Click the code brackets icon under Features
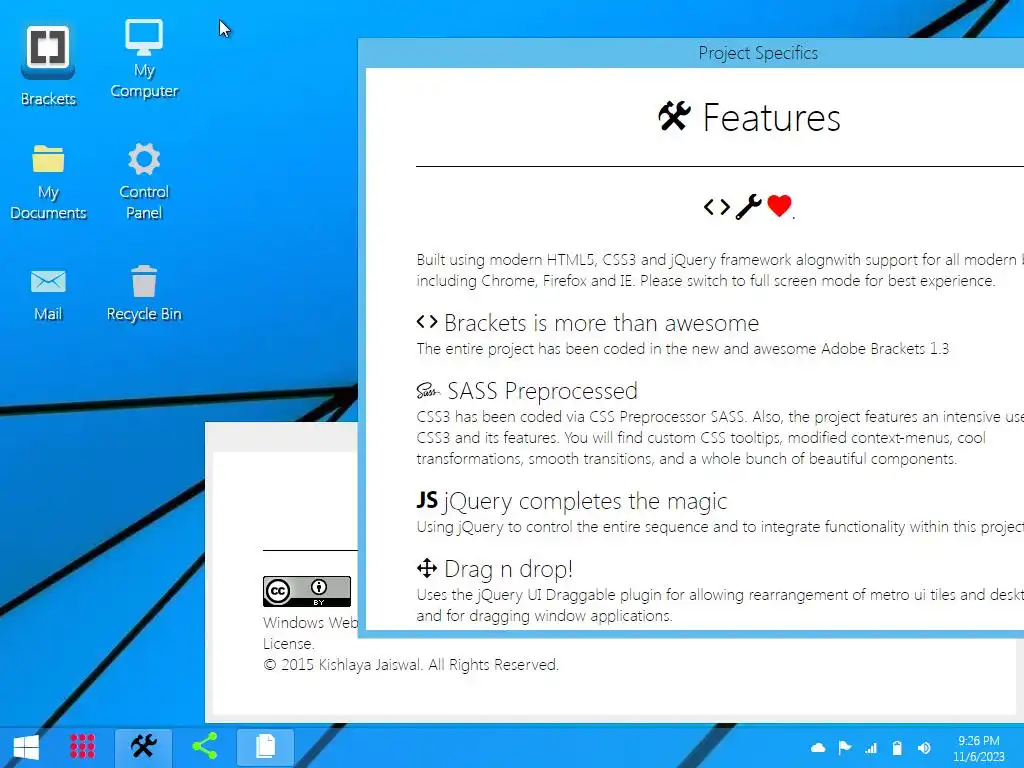 click(x=716, y=207)
